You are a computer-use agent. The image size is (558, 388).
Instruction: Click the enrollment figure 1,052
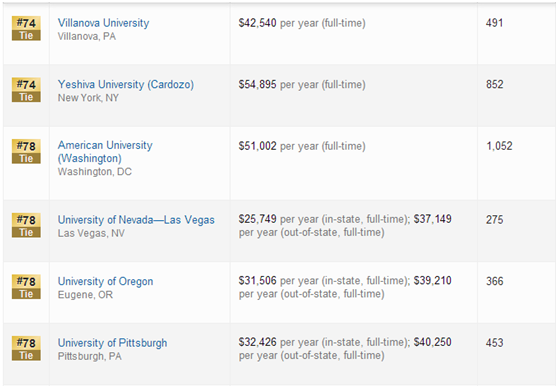[x=499, y=146]
